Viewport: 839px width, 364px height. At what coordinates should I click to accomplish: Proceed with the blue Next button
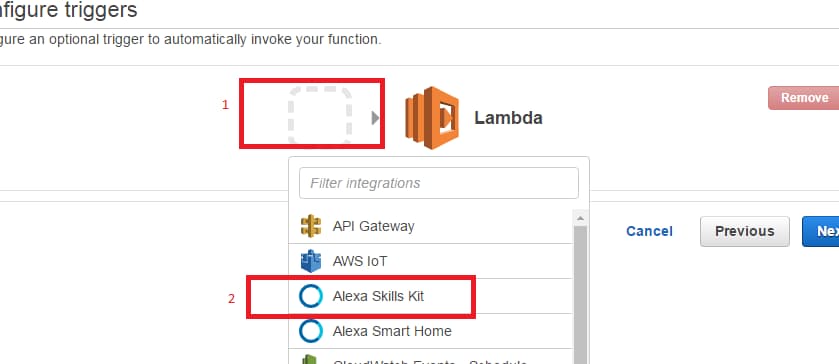pyautogui.click(x=821, y=231)
